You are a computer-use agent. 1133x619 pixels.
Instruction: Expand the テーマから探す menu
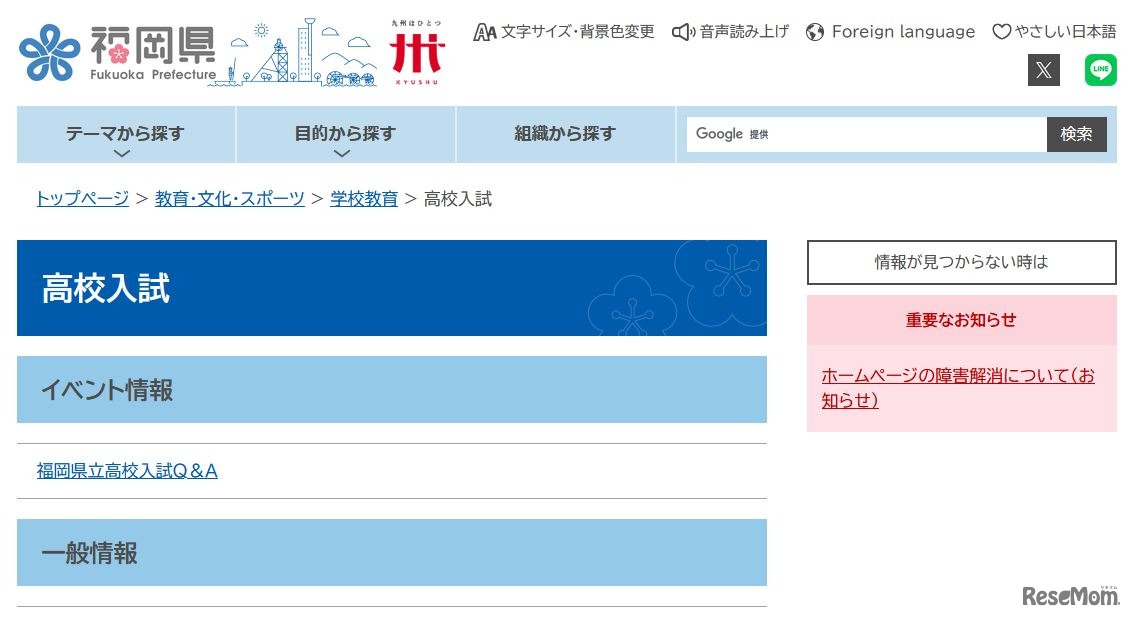coord(126,135)
